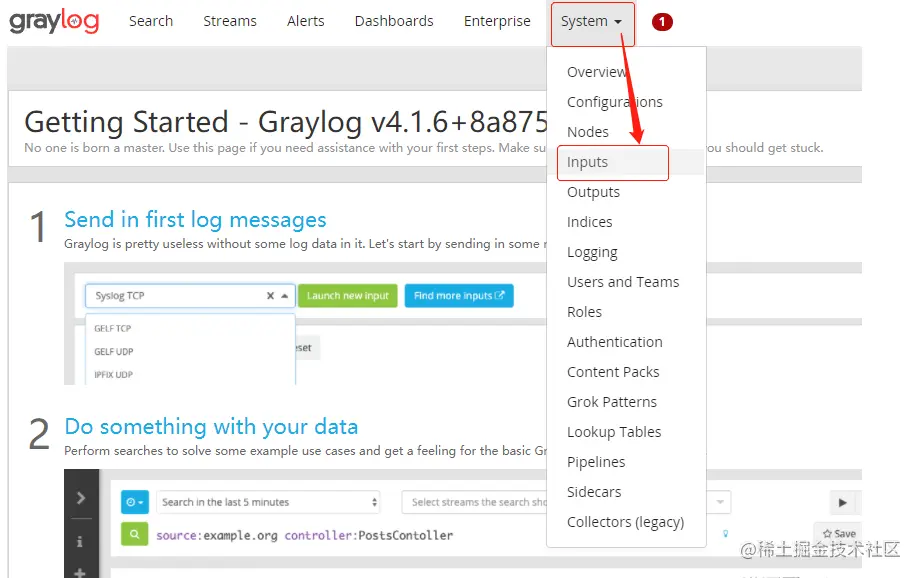
Task: Open Roles from the System menu
Action: pos(584,312)
